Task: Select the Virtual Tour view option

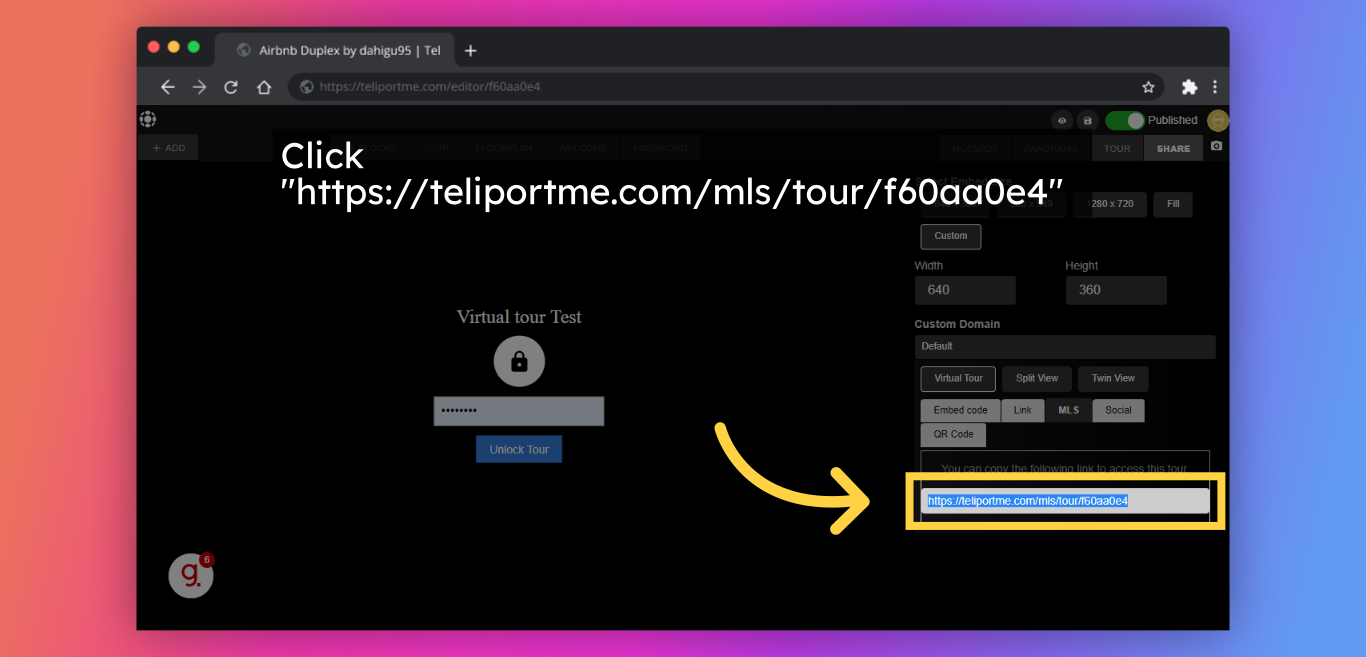Action: 958,378
